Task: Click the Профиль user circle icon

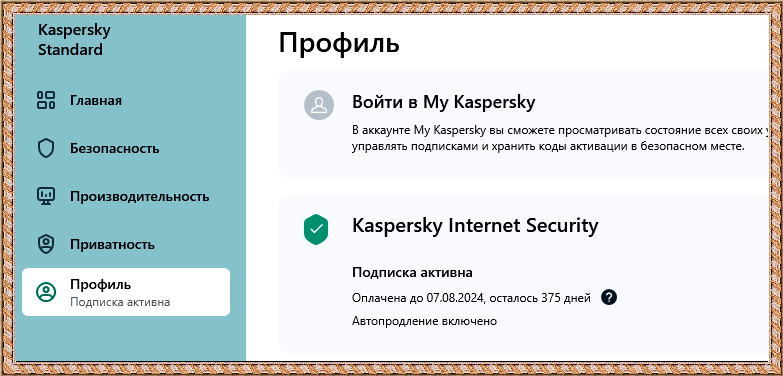Action: click(x=46, y=292)
